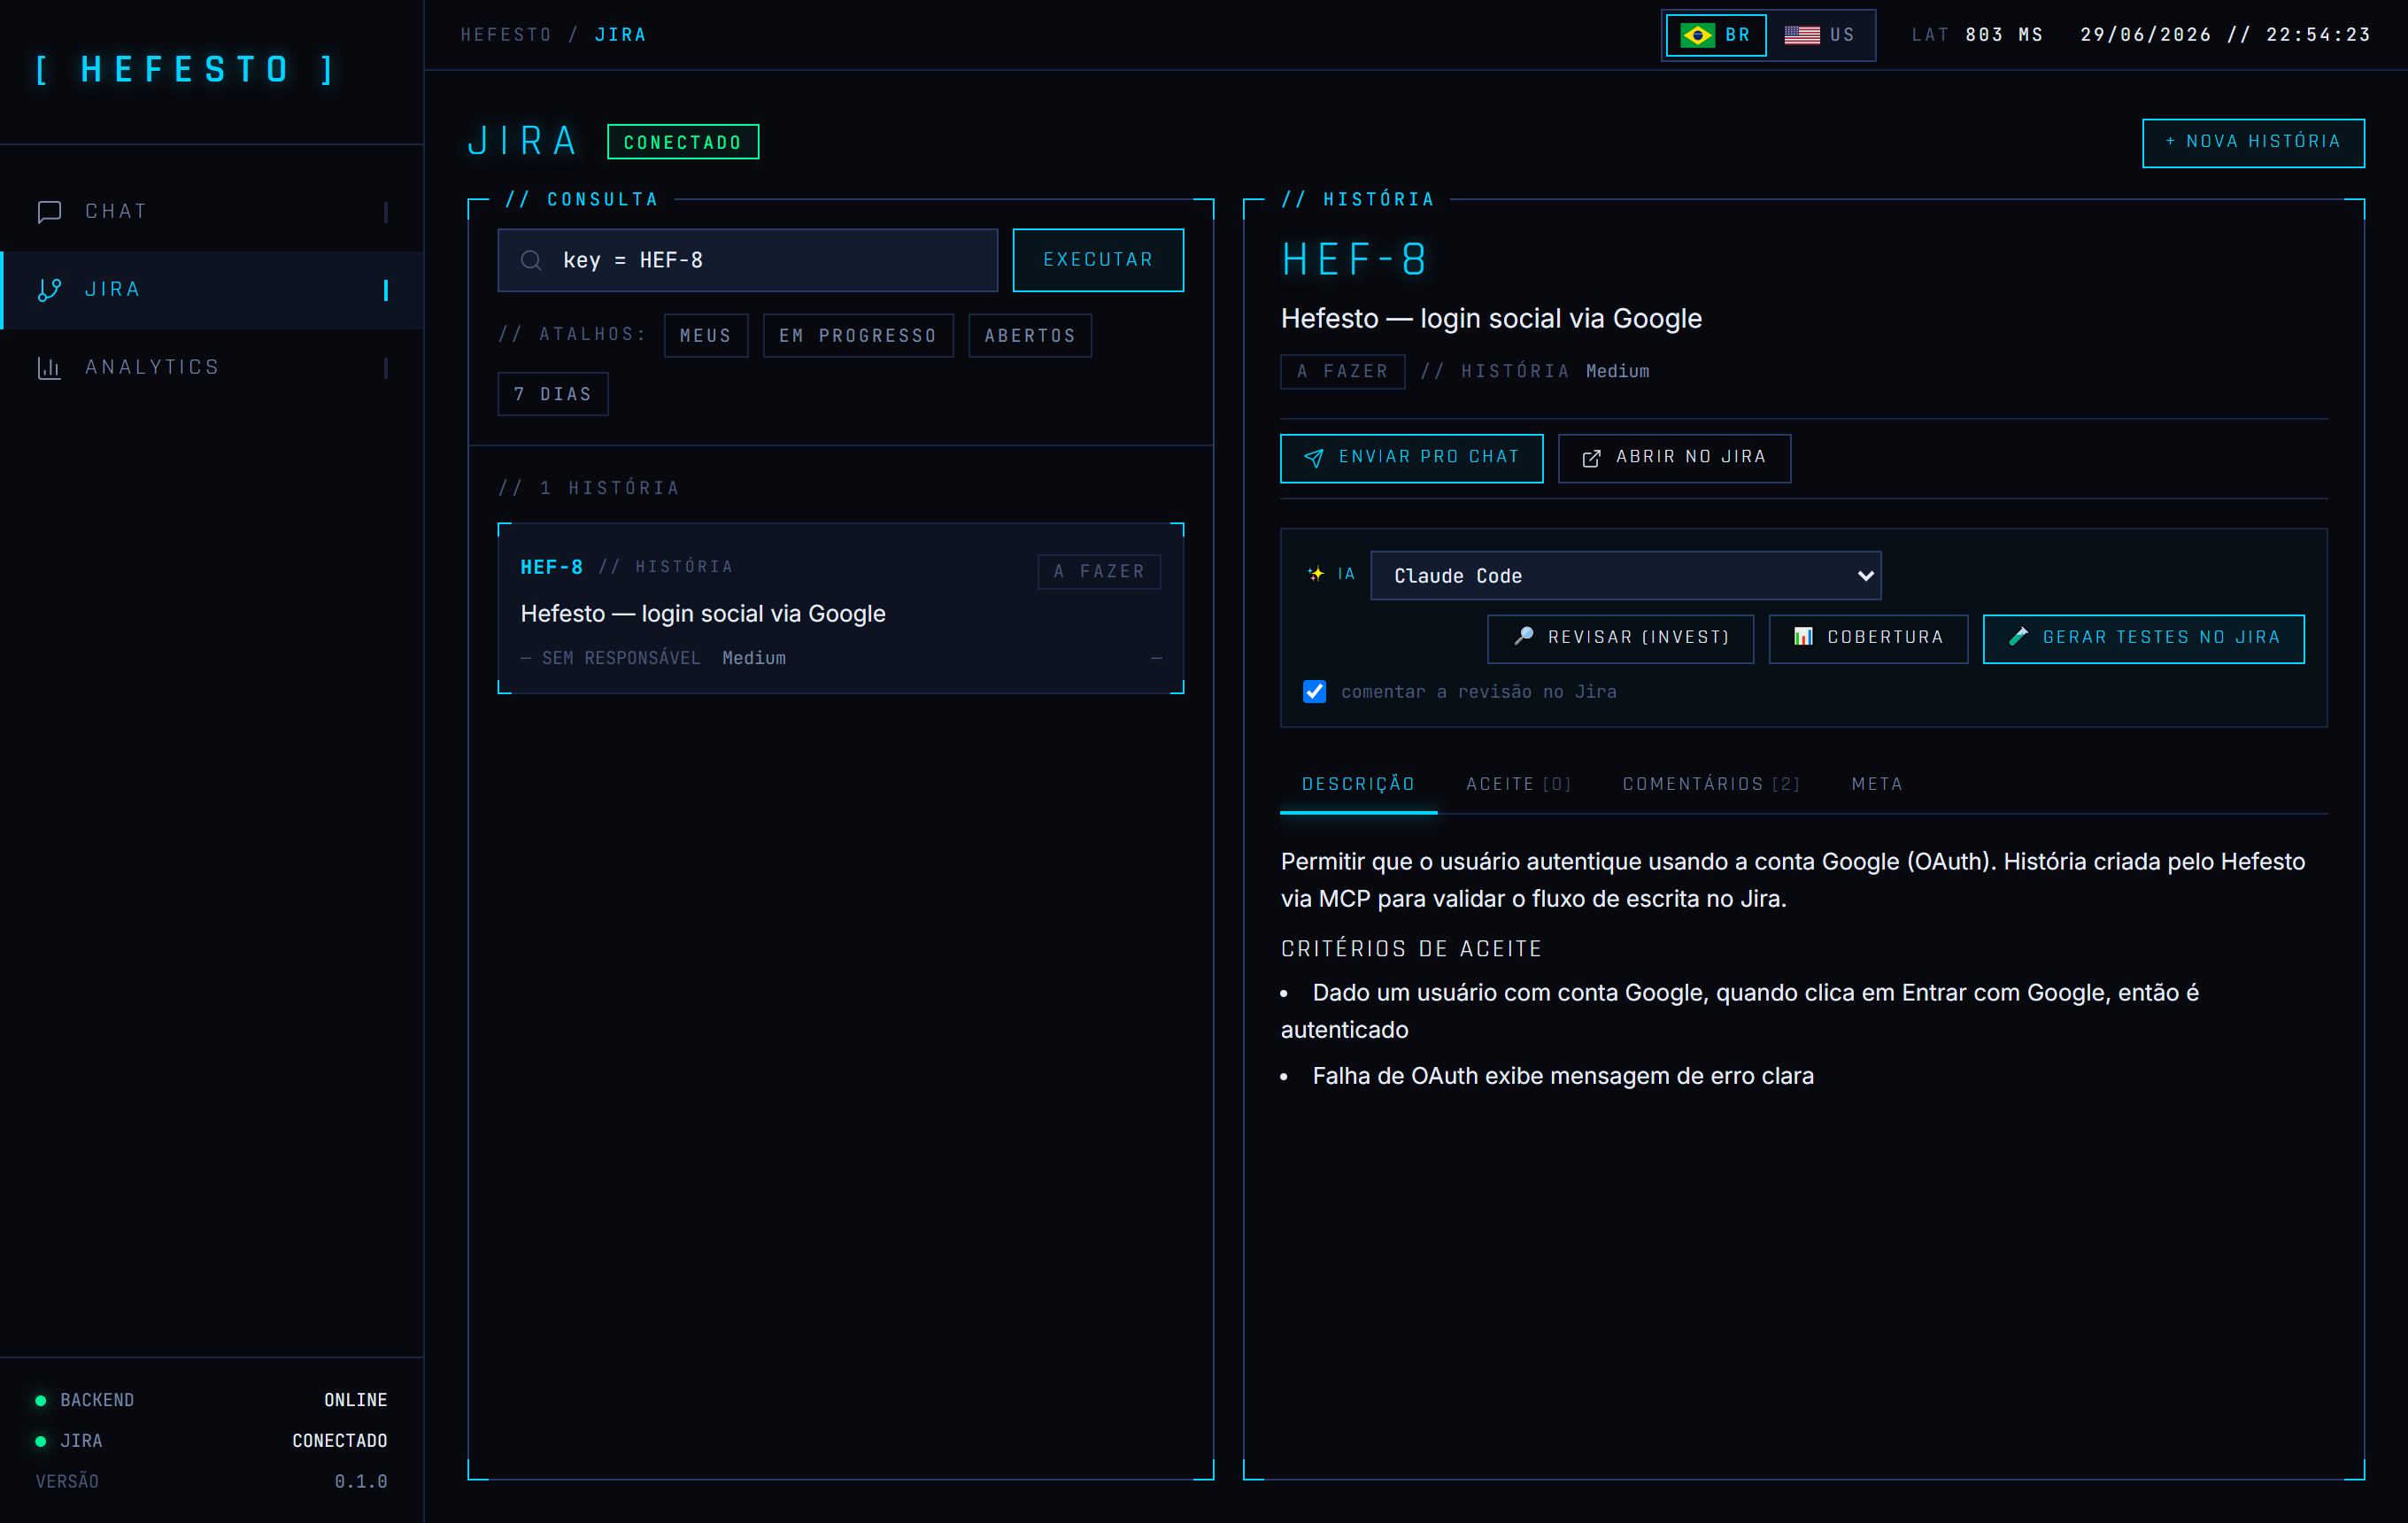Open the Comentários [2] tab
The width and height of the screenshot is (2408, 1523).
click(x=1711, y=784)
